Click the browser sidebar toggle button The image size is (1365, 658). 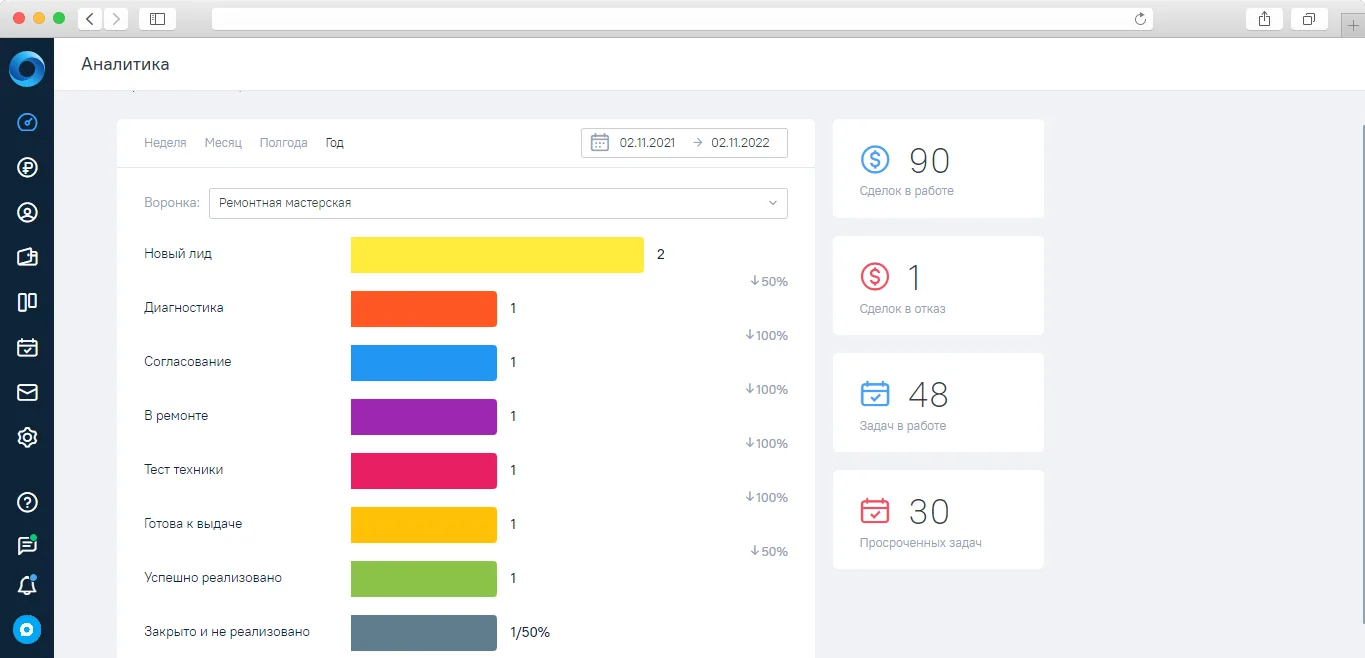point(157,18)
